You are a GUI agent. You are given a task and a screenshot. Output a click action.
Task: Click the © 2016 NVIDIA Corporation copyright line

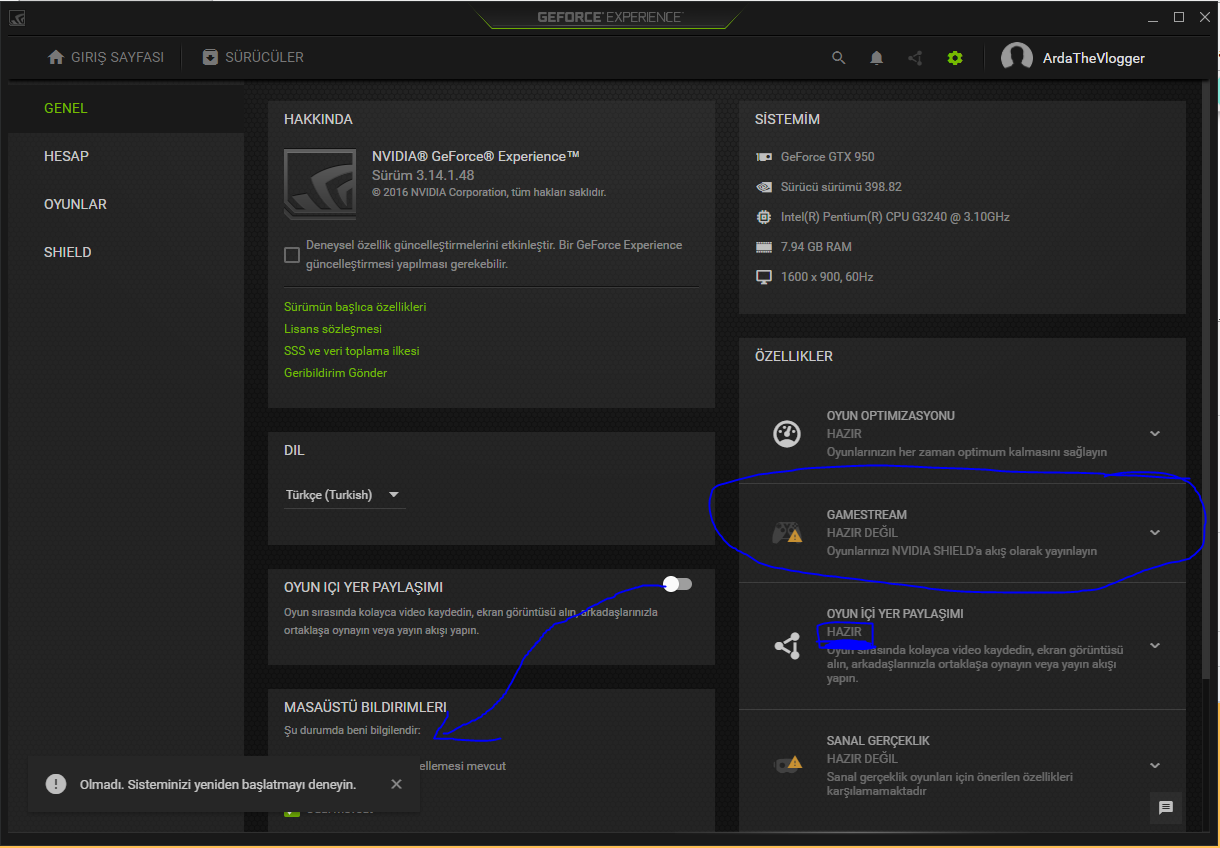tap(489, 192)
